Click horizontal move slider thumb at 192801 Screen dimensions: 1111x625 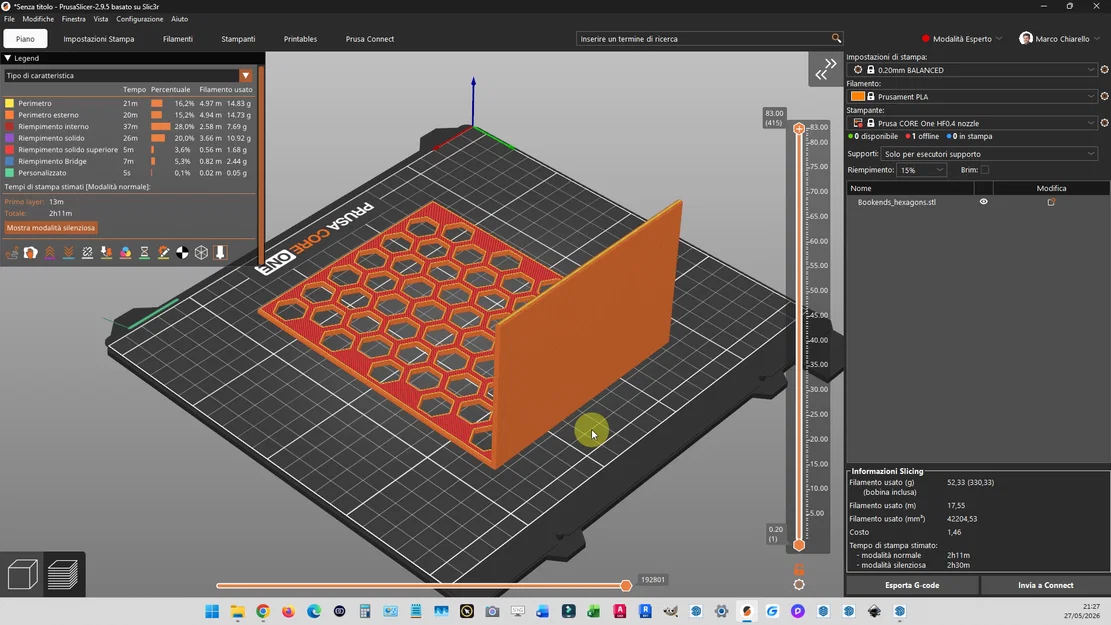pyautogui.click(x=626, y=585)
